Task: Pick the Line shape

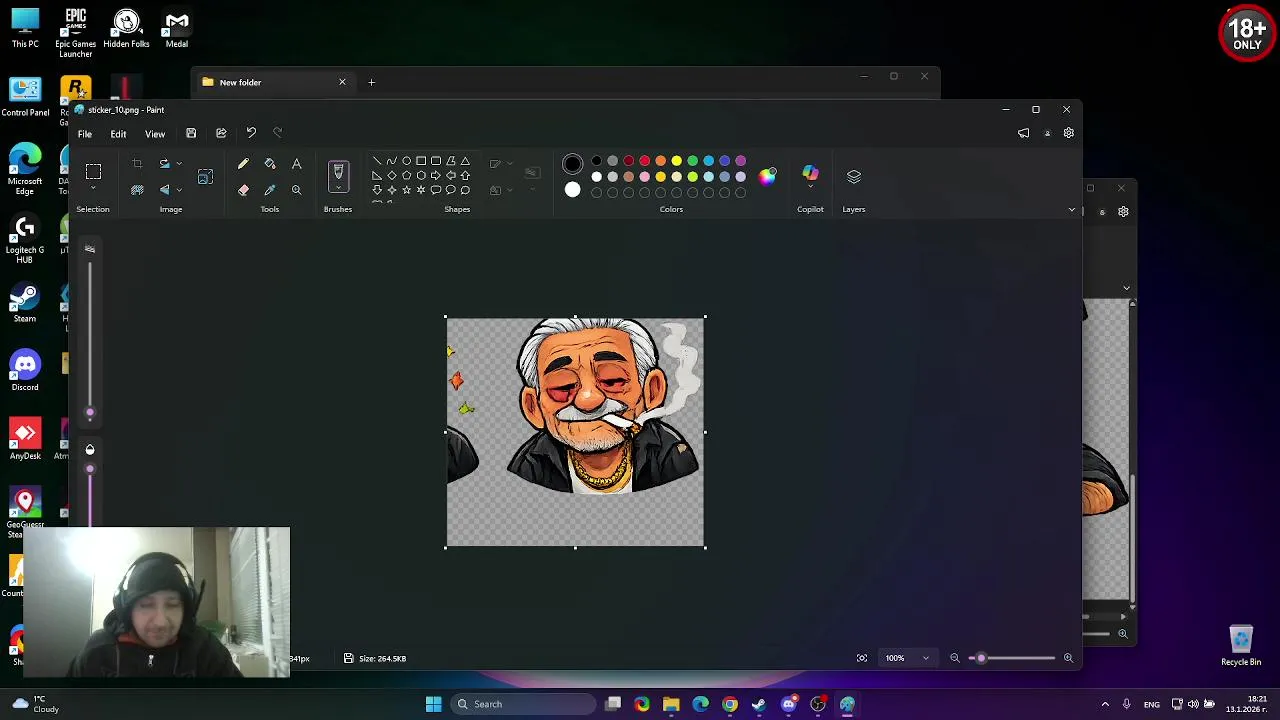Action: (x=376, y=161)
